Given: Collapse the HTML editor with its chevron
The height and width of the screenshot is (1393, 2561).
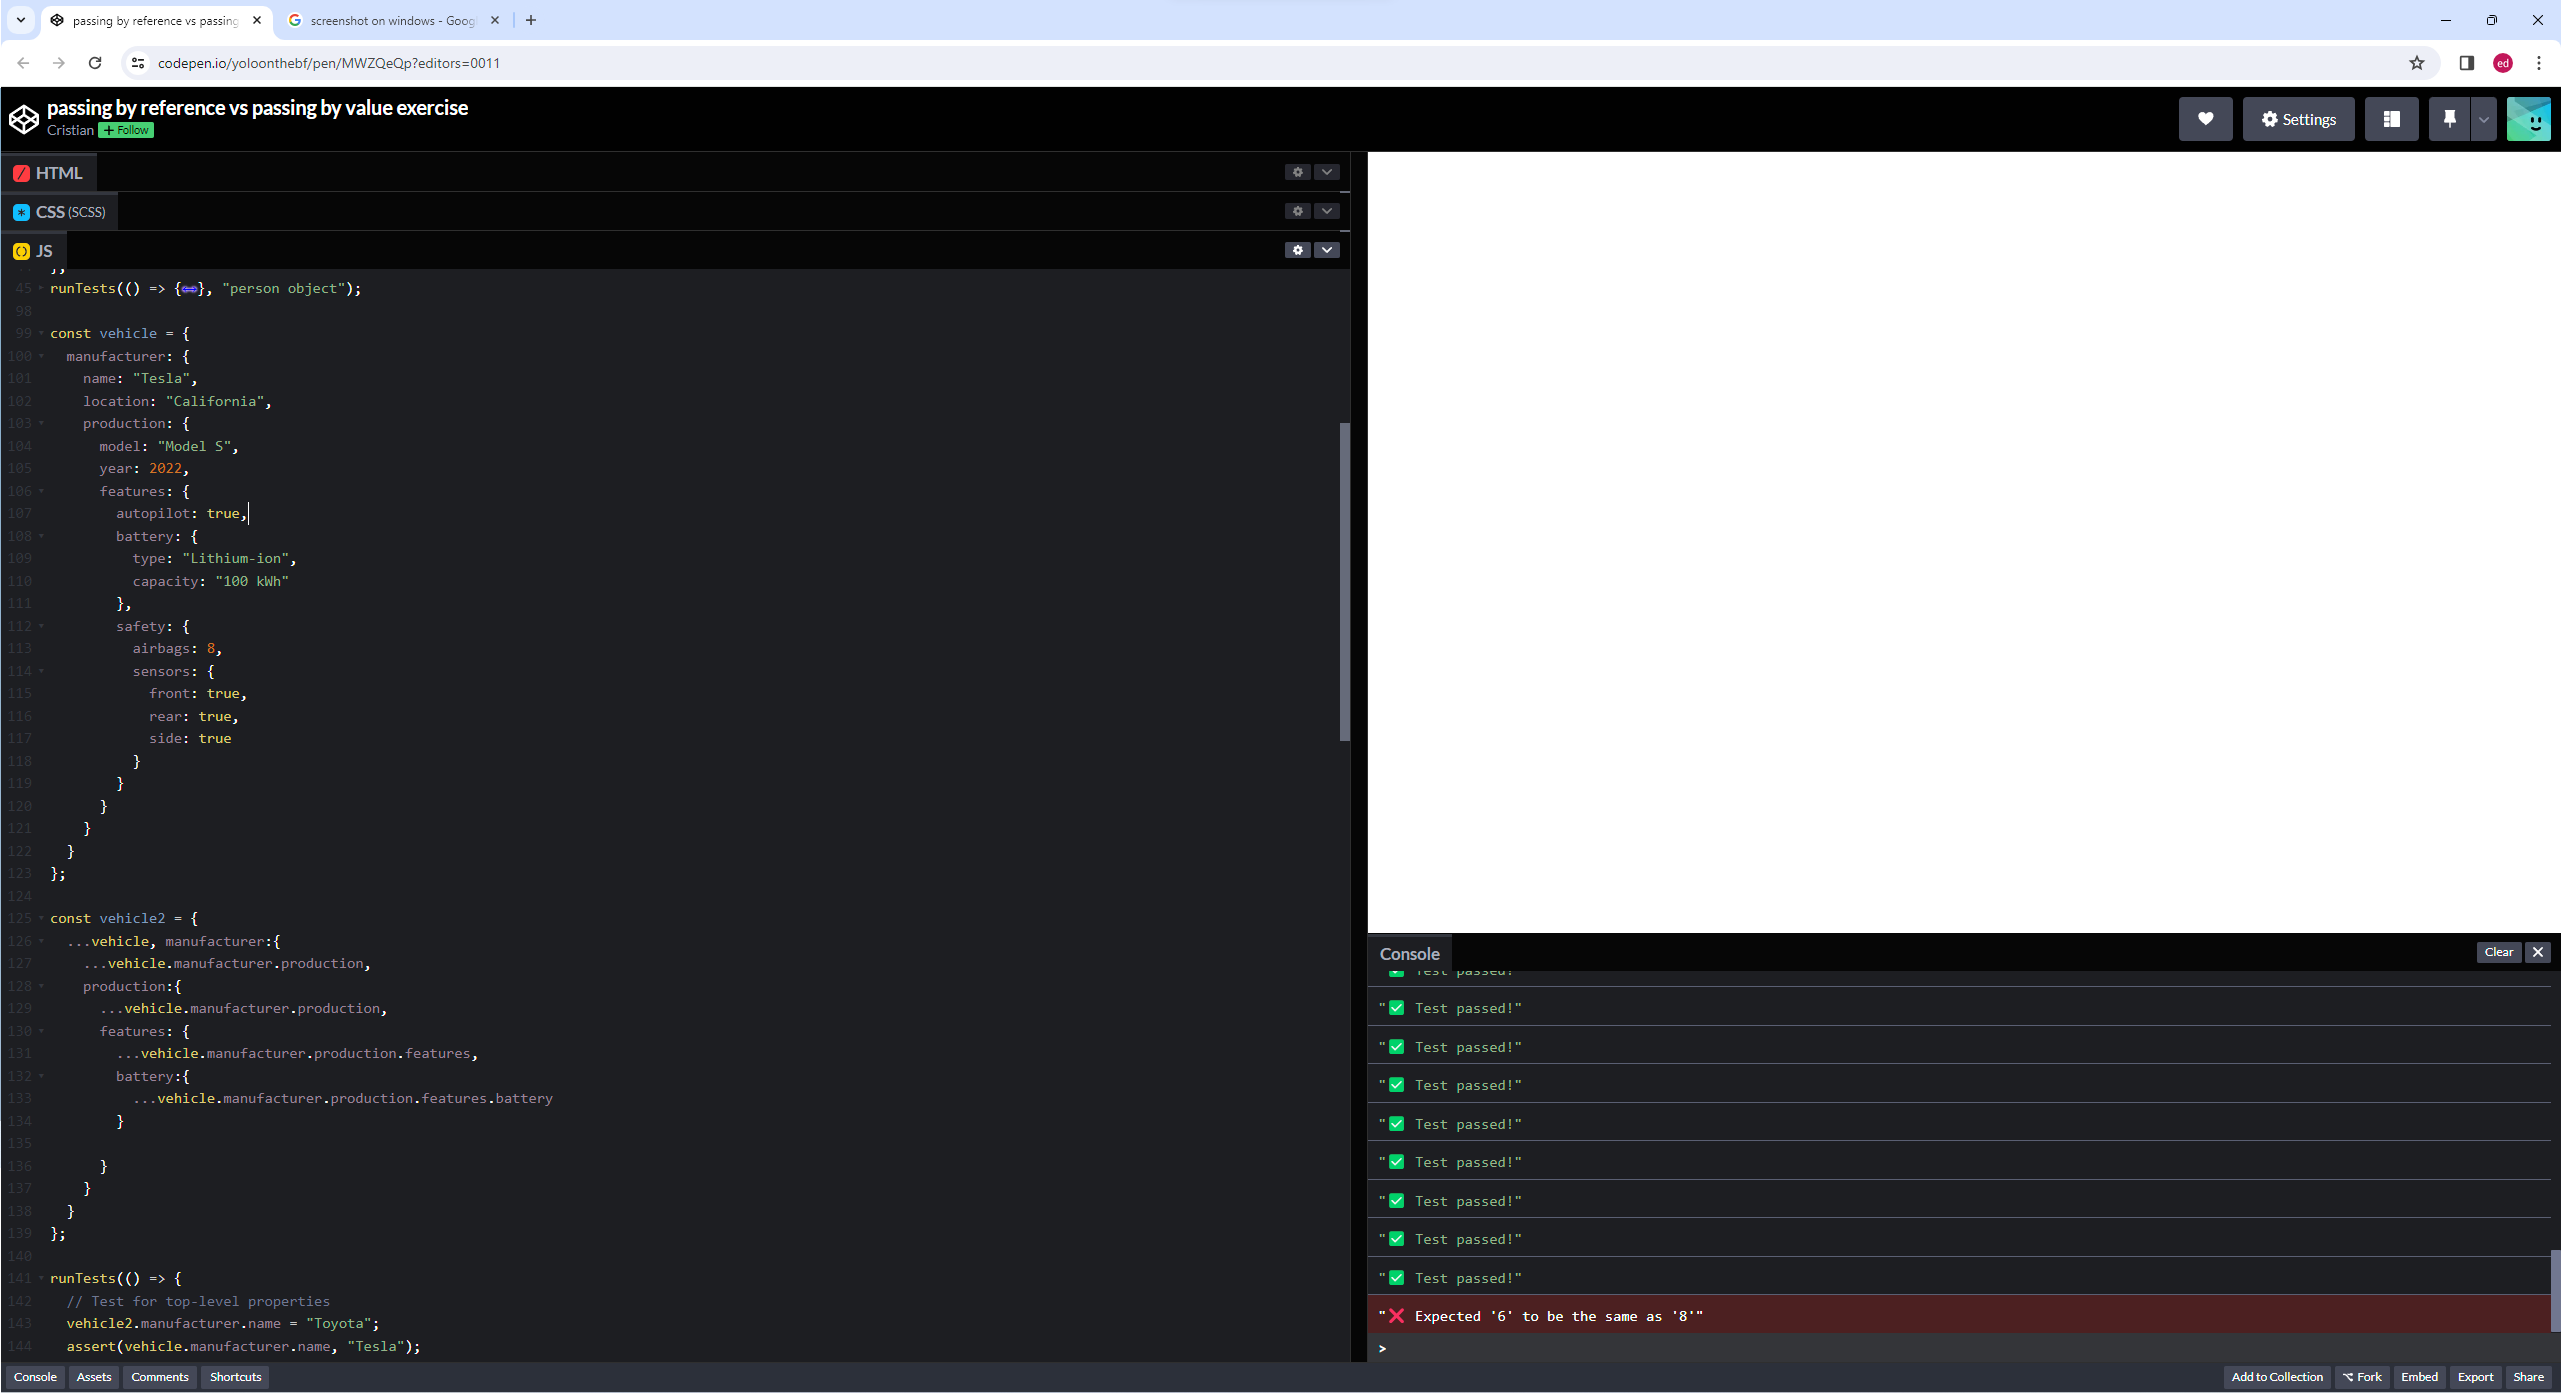Looking at the screenshot, I should click(x=1327, y=171).
